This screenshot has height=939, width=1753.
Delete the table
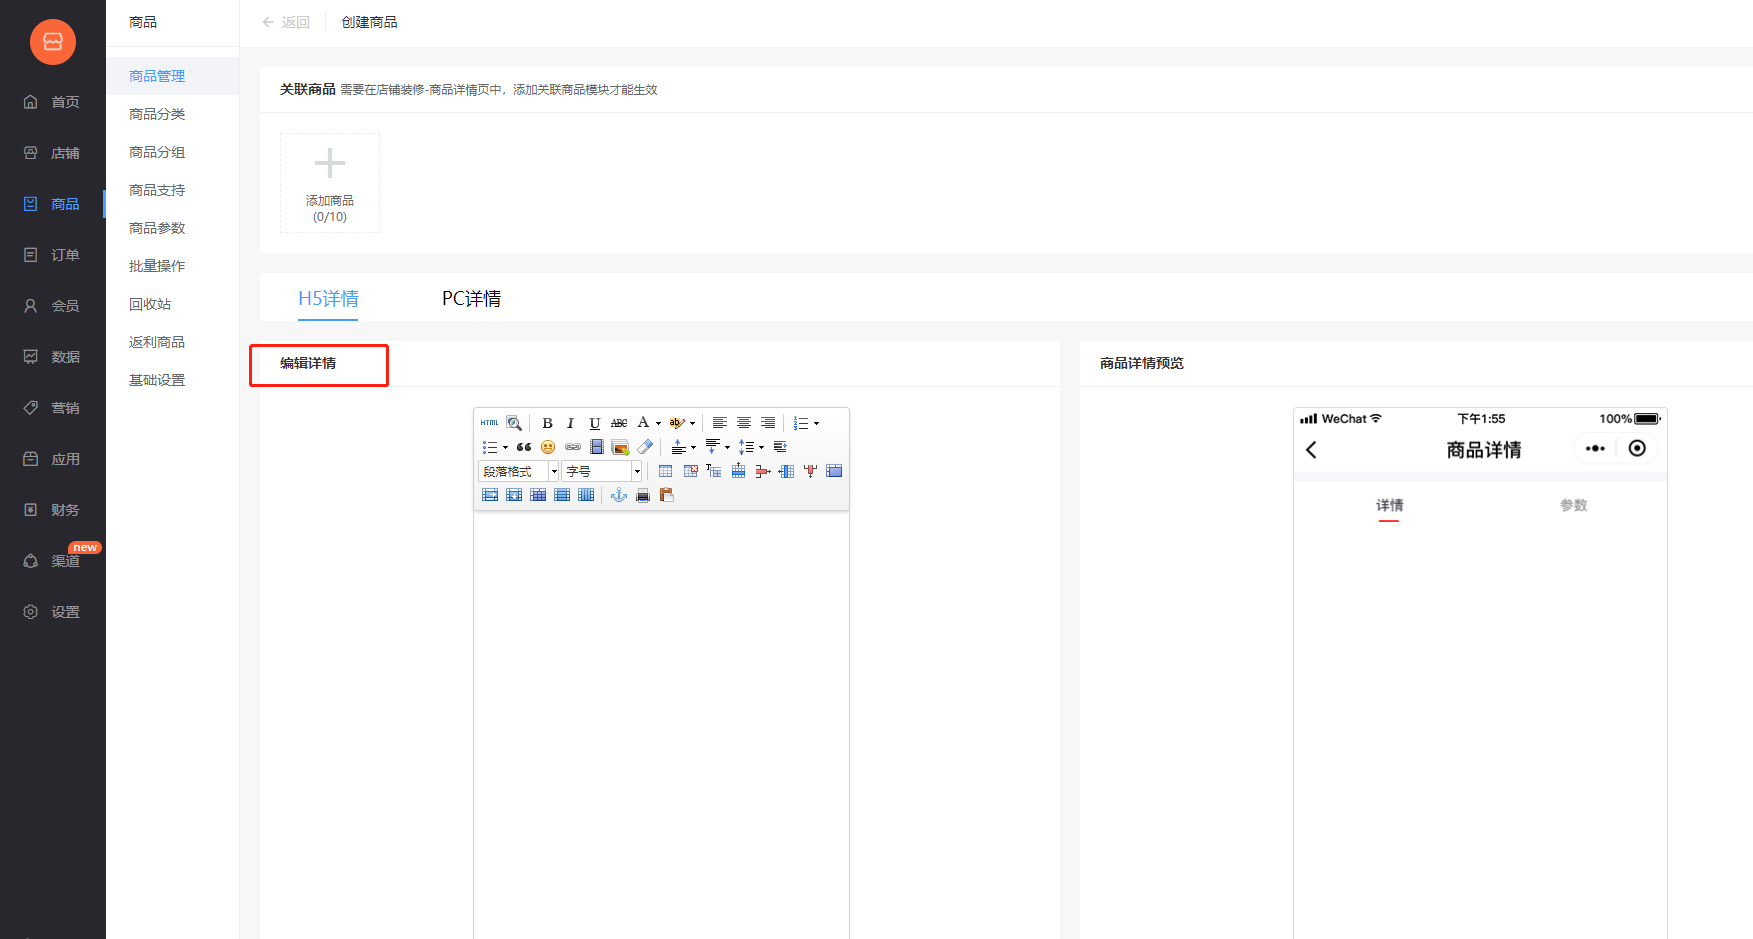[x=690, y=471]
